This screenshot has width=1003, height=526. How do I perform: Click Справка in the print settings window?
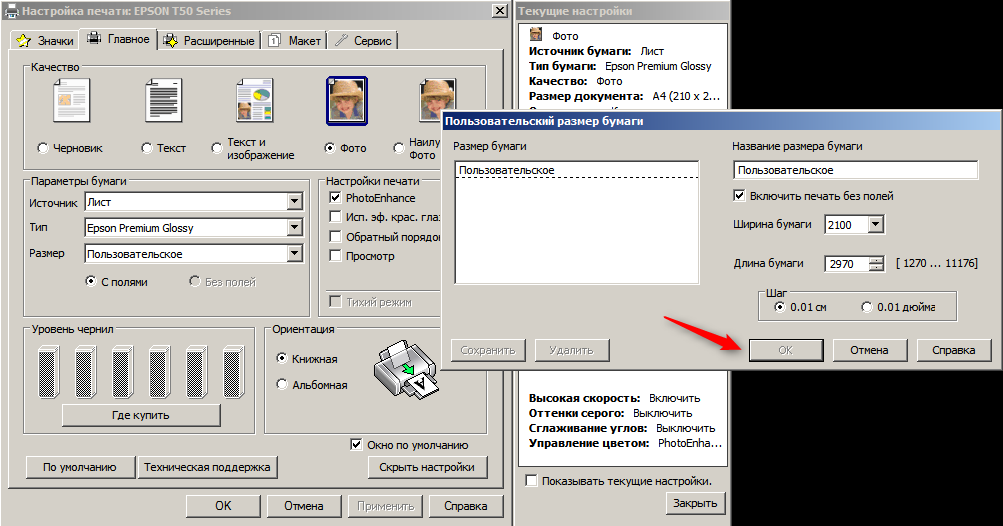466,506
